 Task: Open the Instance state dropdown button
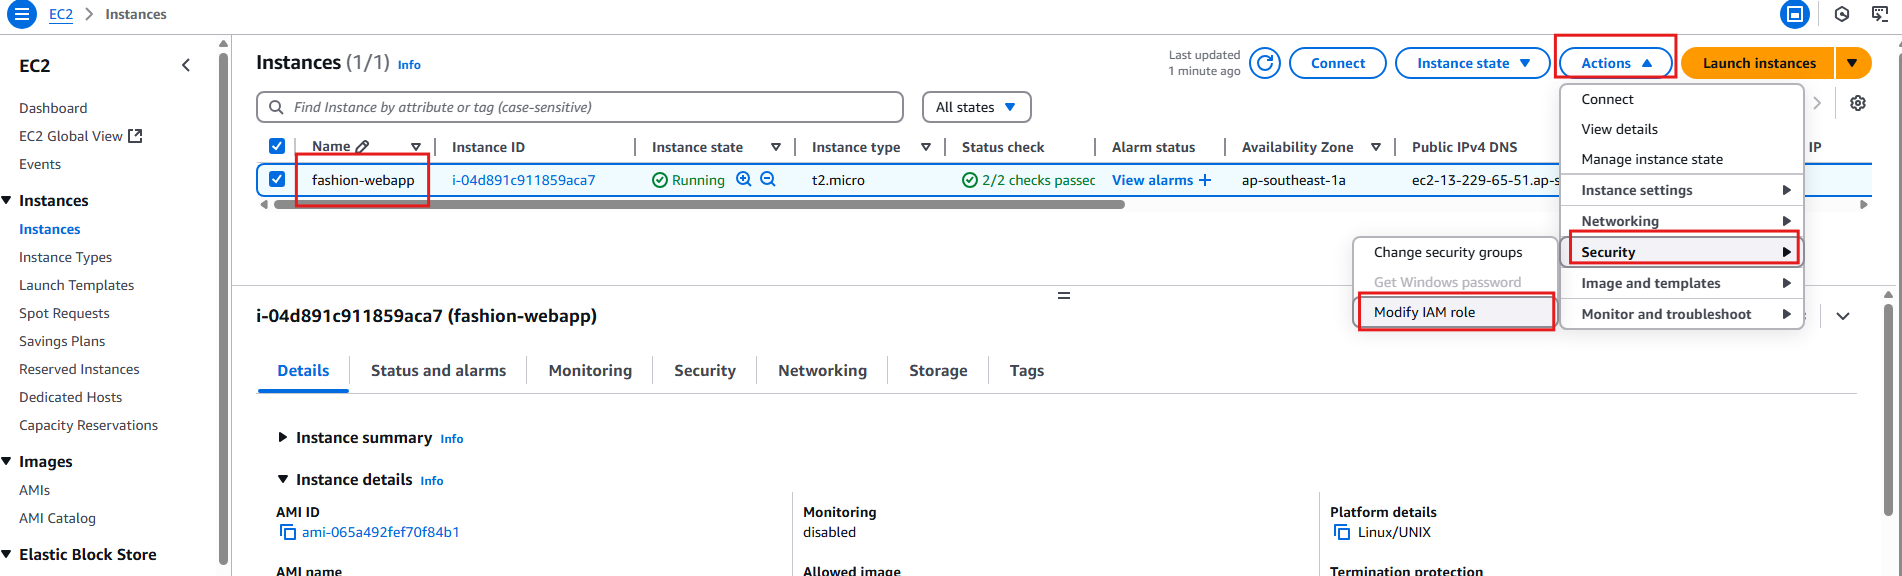tap(1472, 63)
